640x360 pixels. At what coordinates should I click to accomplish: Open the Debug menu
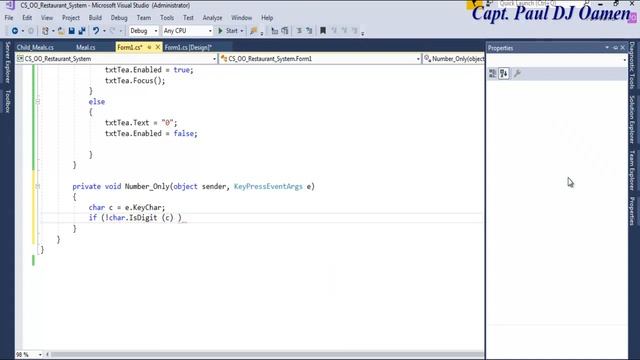[119, 18]
